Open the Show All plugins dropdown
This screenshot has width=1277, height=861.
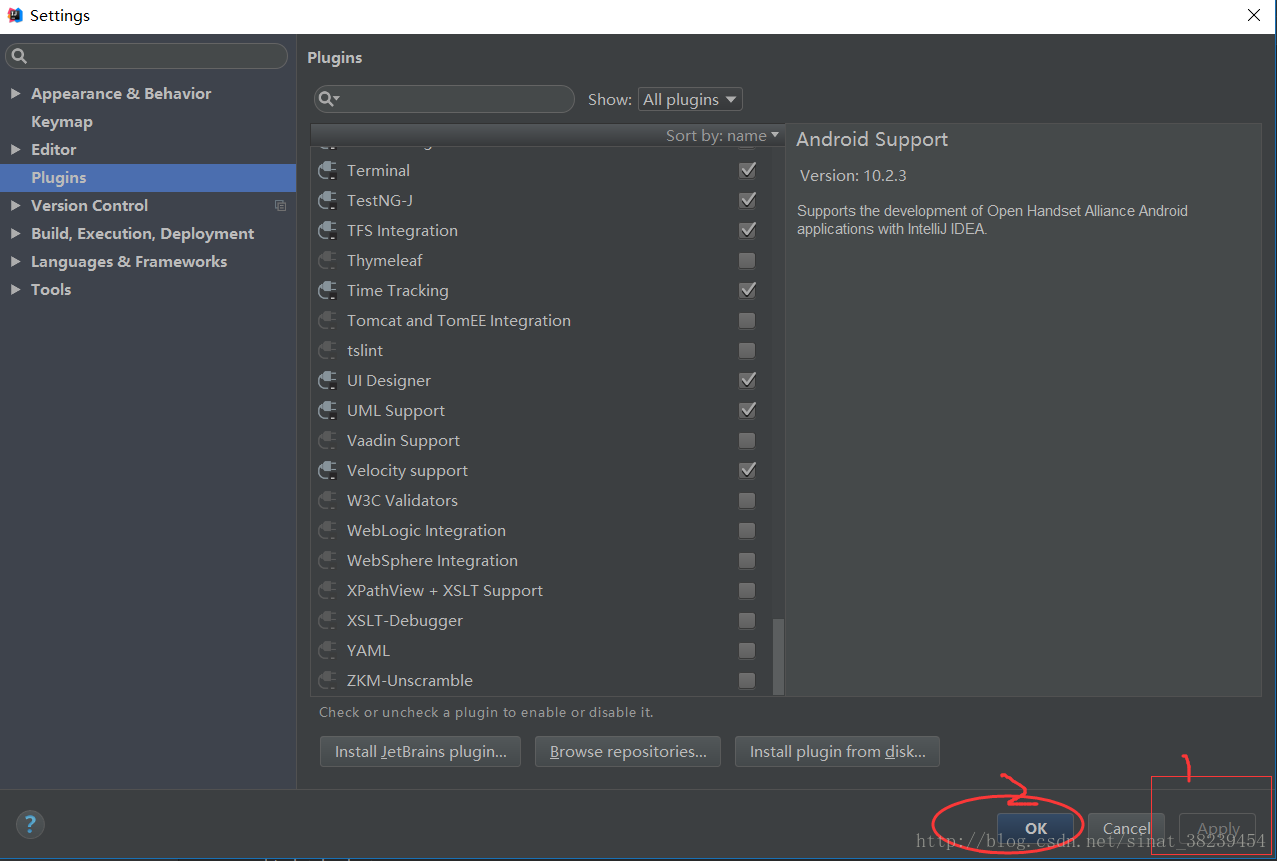point(690,99)
